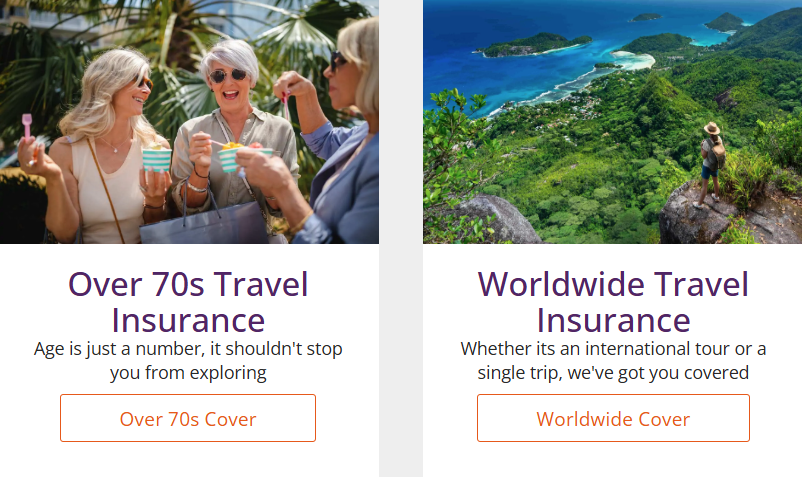Viewport: 802px width, 477px height.
Task: Click the hiker's wide-brim straw hat
Action: pyautogui.click(x=711, y=128)
